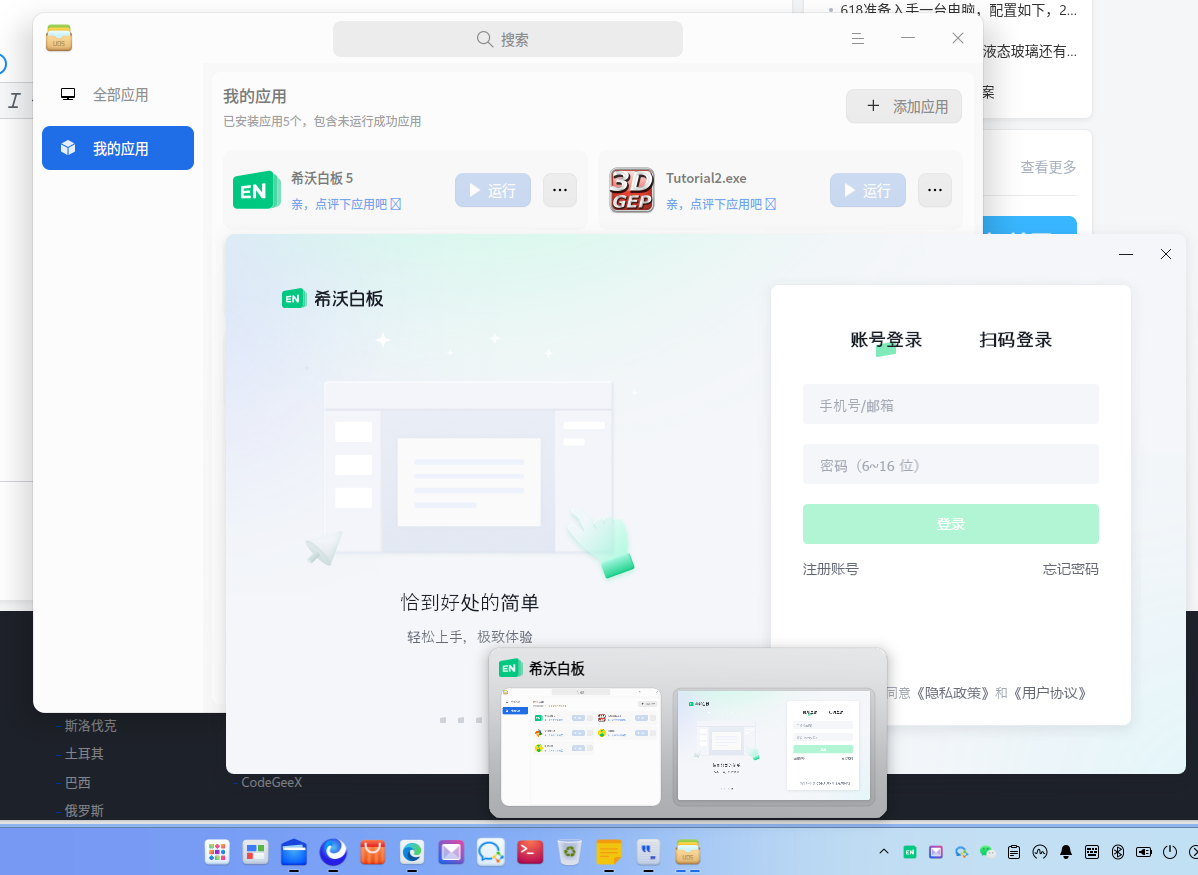The height and width of the screenshot is (875, 1198).
Task: Switch to 扫码登录 tab
Action: pyautogui.click(x=1016, y=340)
